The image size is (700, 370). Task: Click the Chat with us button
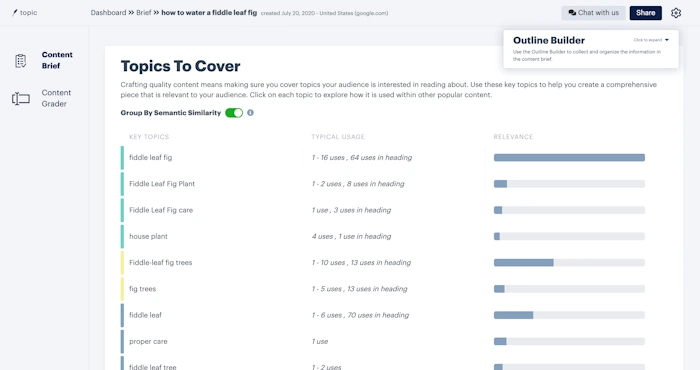point(594,13)
